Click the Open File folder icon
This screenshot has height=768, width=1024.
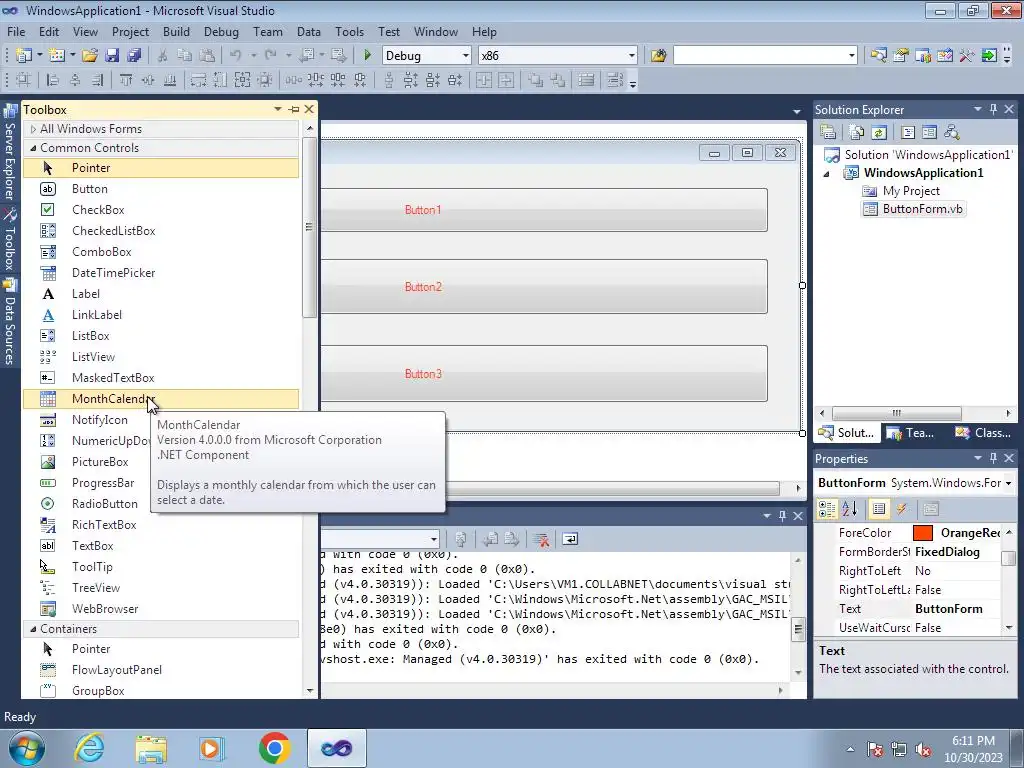pos(90,56)
